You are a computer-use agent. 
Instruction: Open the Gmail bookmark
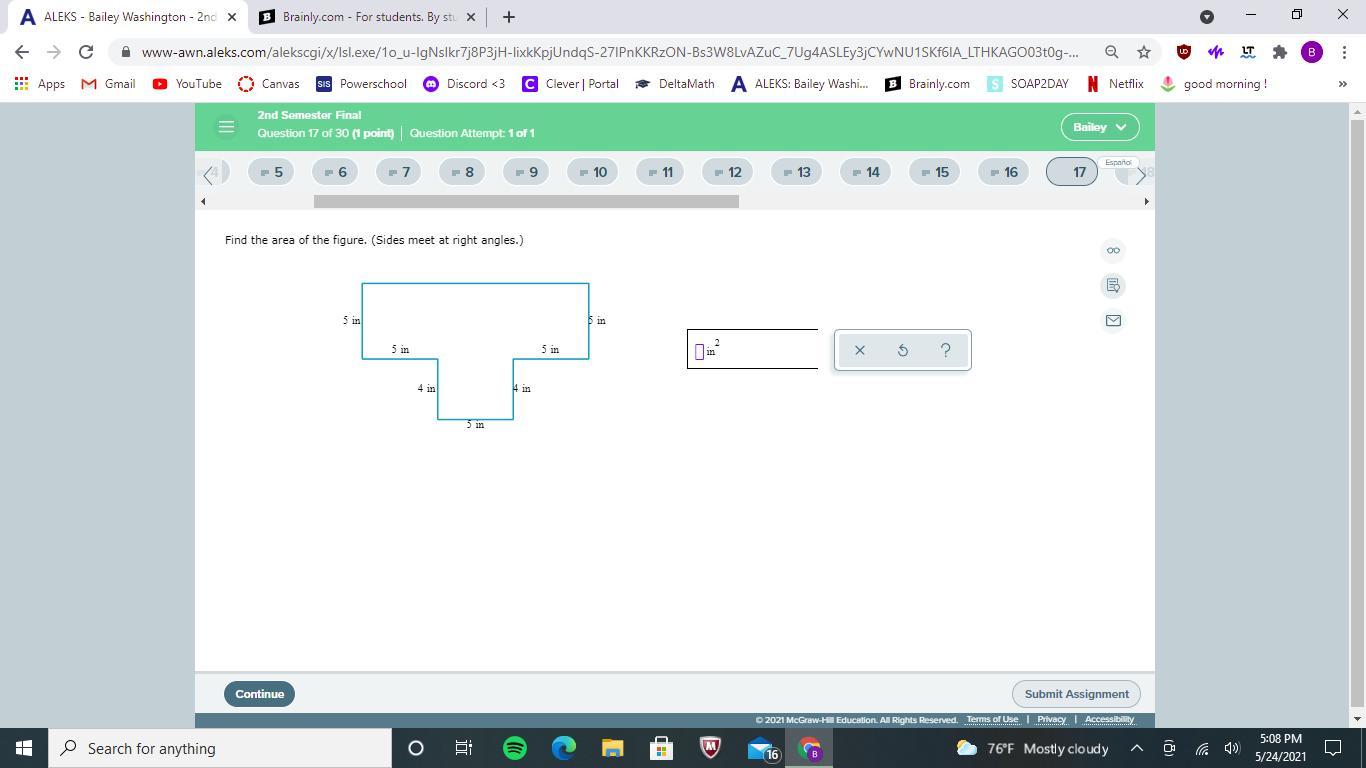pos(108,84)
